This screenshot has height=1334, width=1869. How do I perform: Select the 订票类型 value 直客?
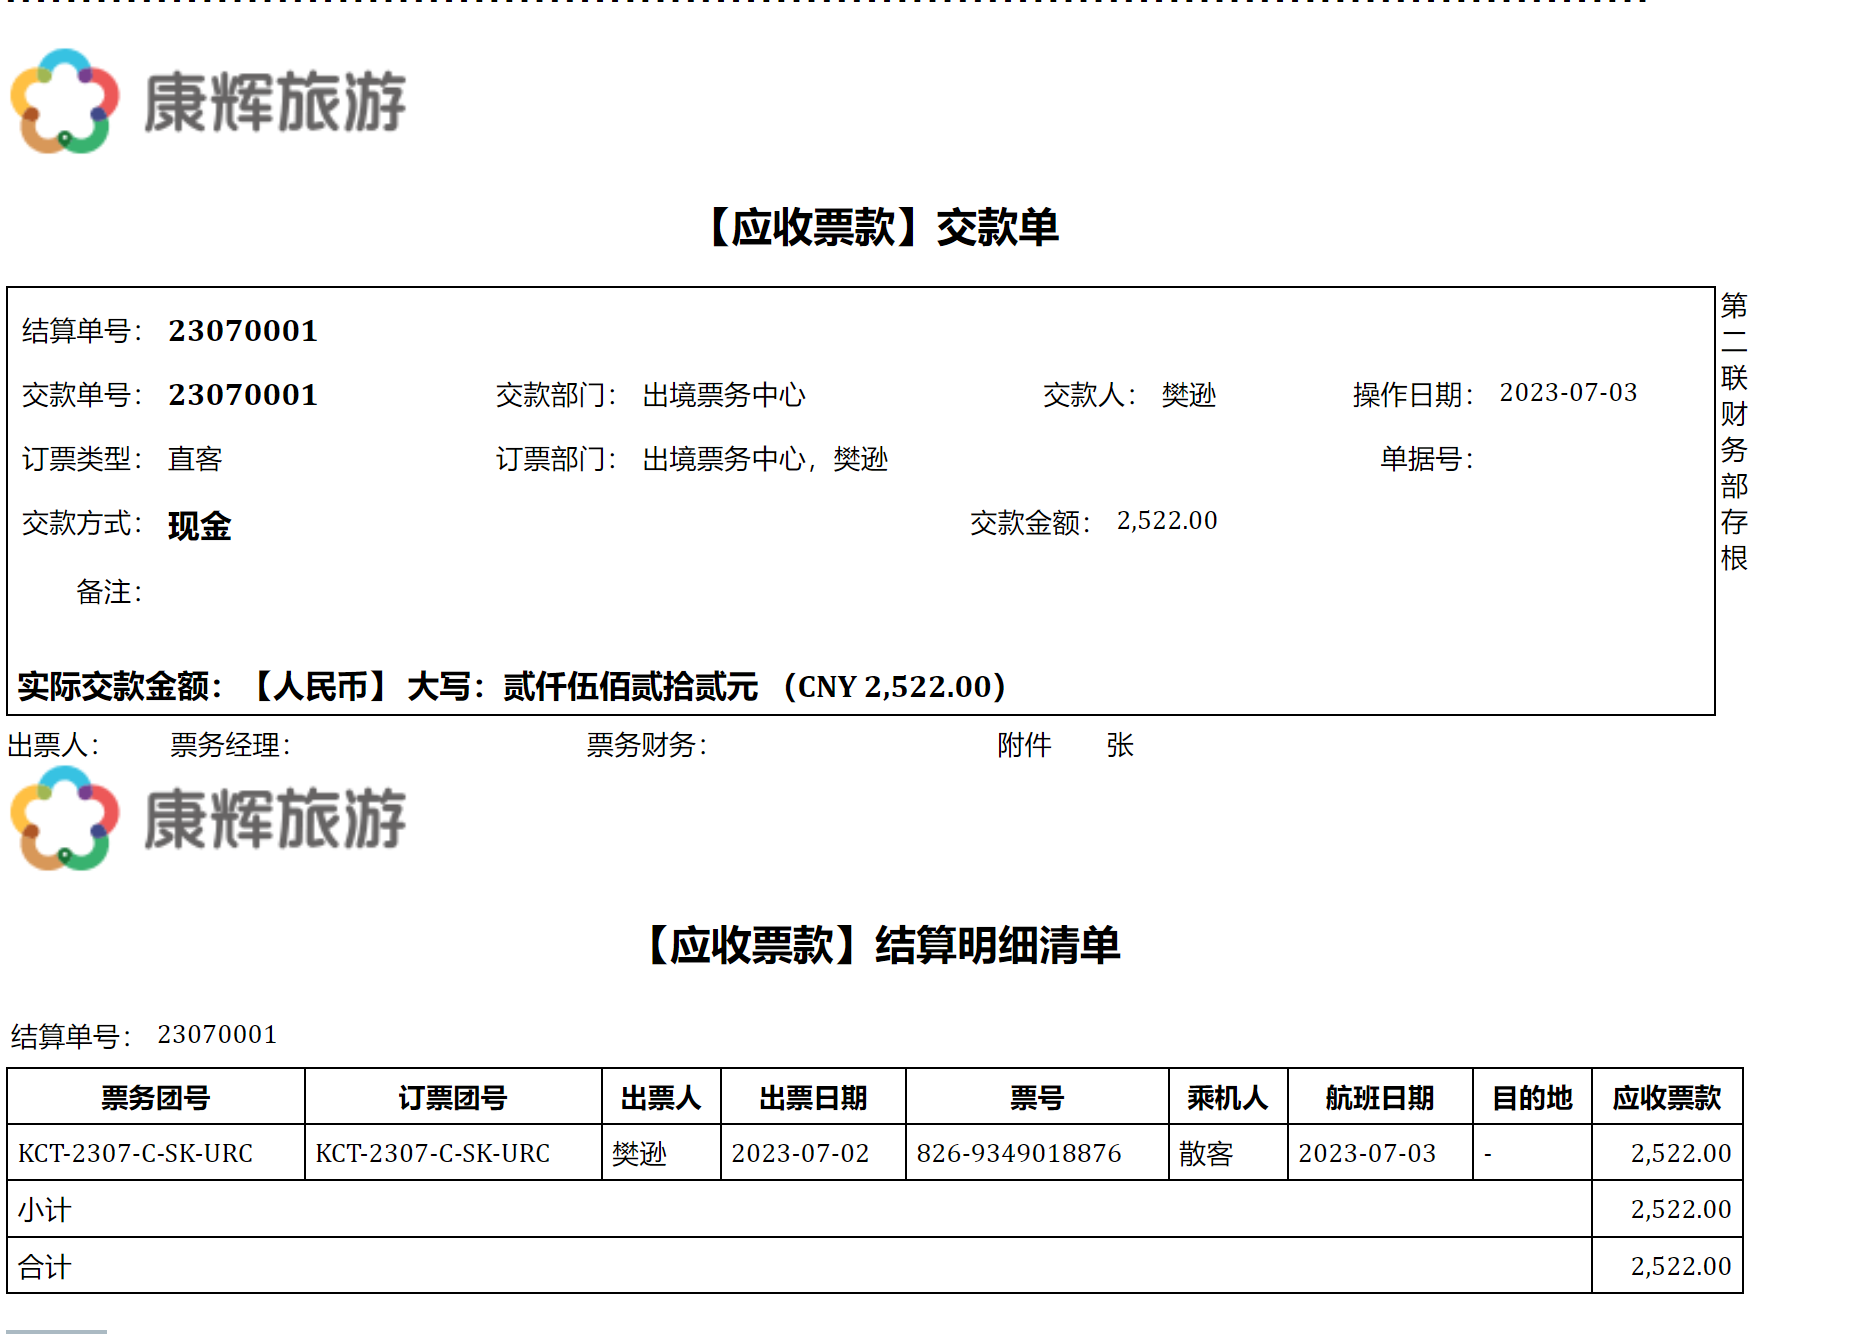pos(195,459)
